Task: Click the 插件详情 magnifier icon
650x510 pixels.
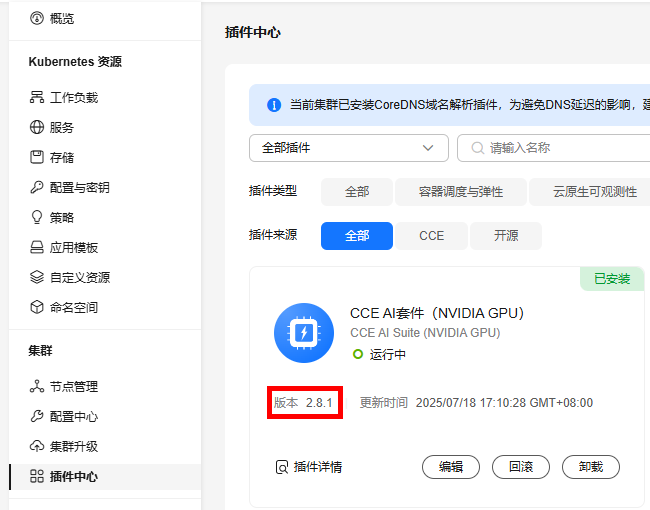Action: (x=281, y=467)
